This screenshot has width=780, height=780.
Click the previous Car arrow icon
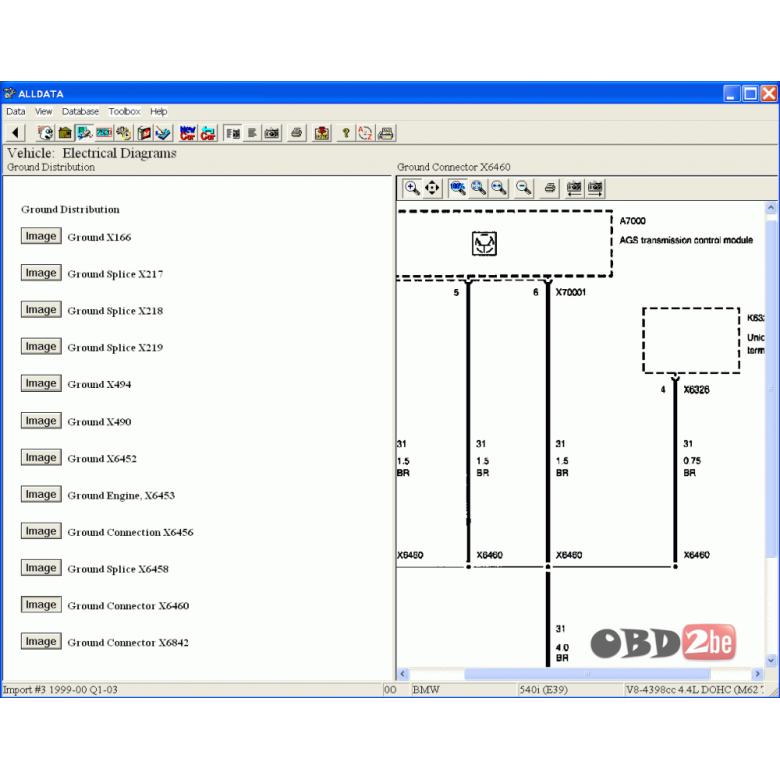click(207, 133)
